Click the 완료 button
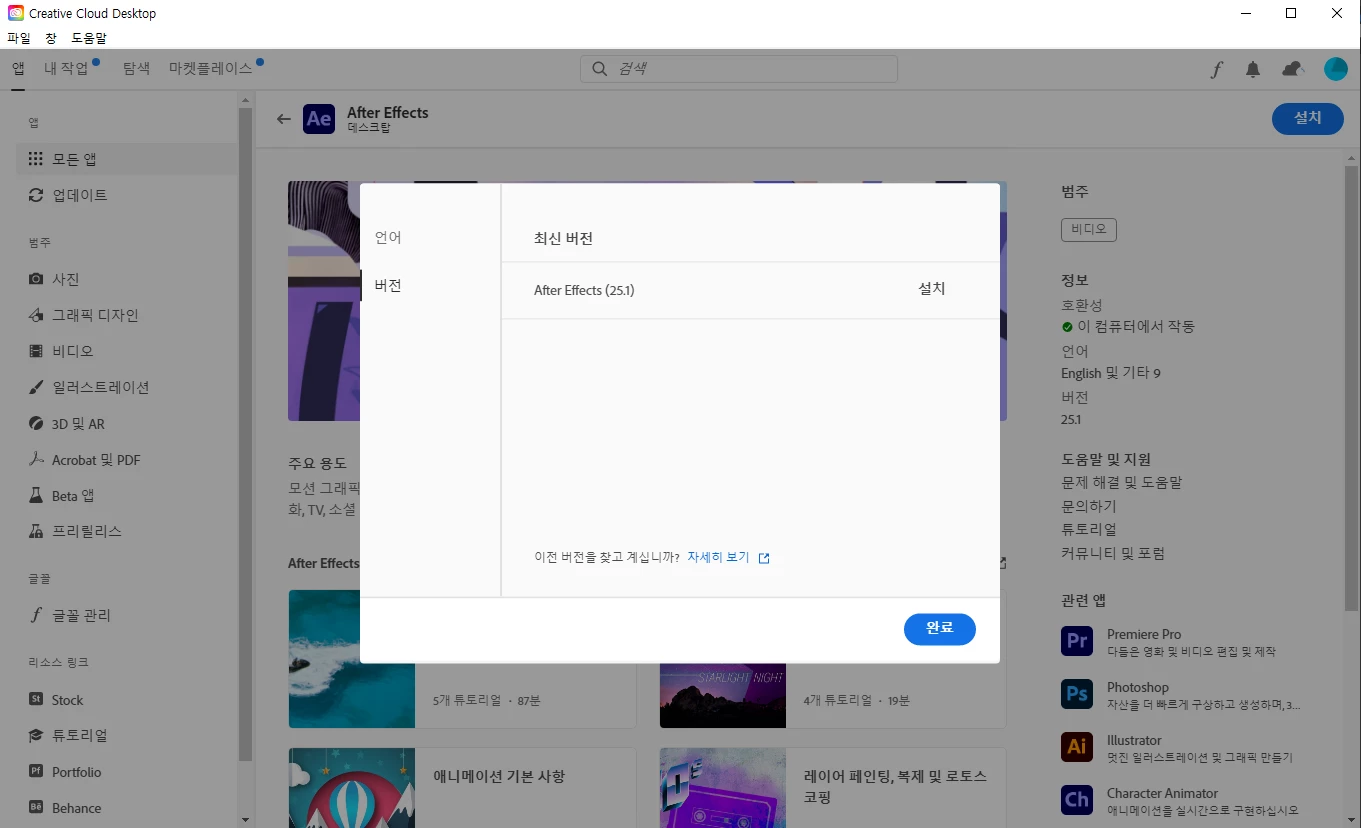The width and height of the screenshot is (1361, 828). click(940, 629)
